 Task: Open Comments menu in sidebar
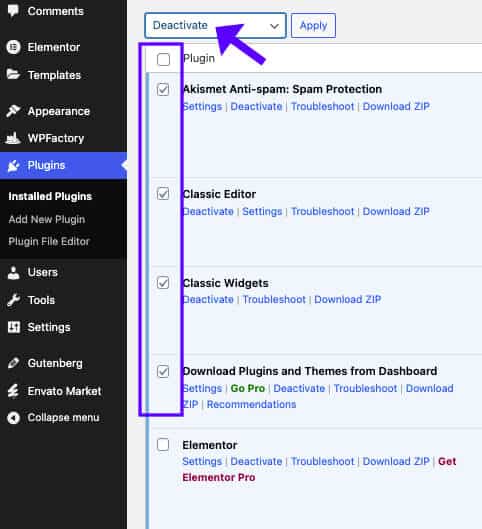56,11
